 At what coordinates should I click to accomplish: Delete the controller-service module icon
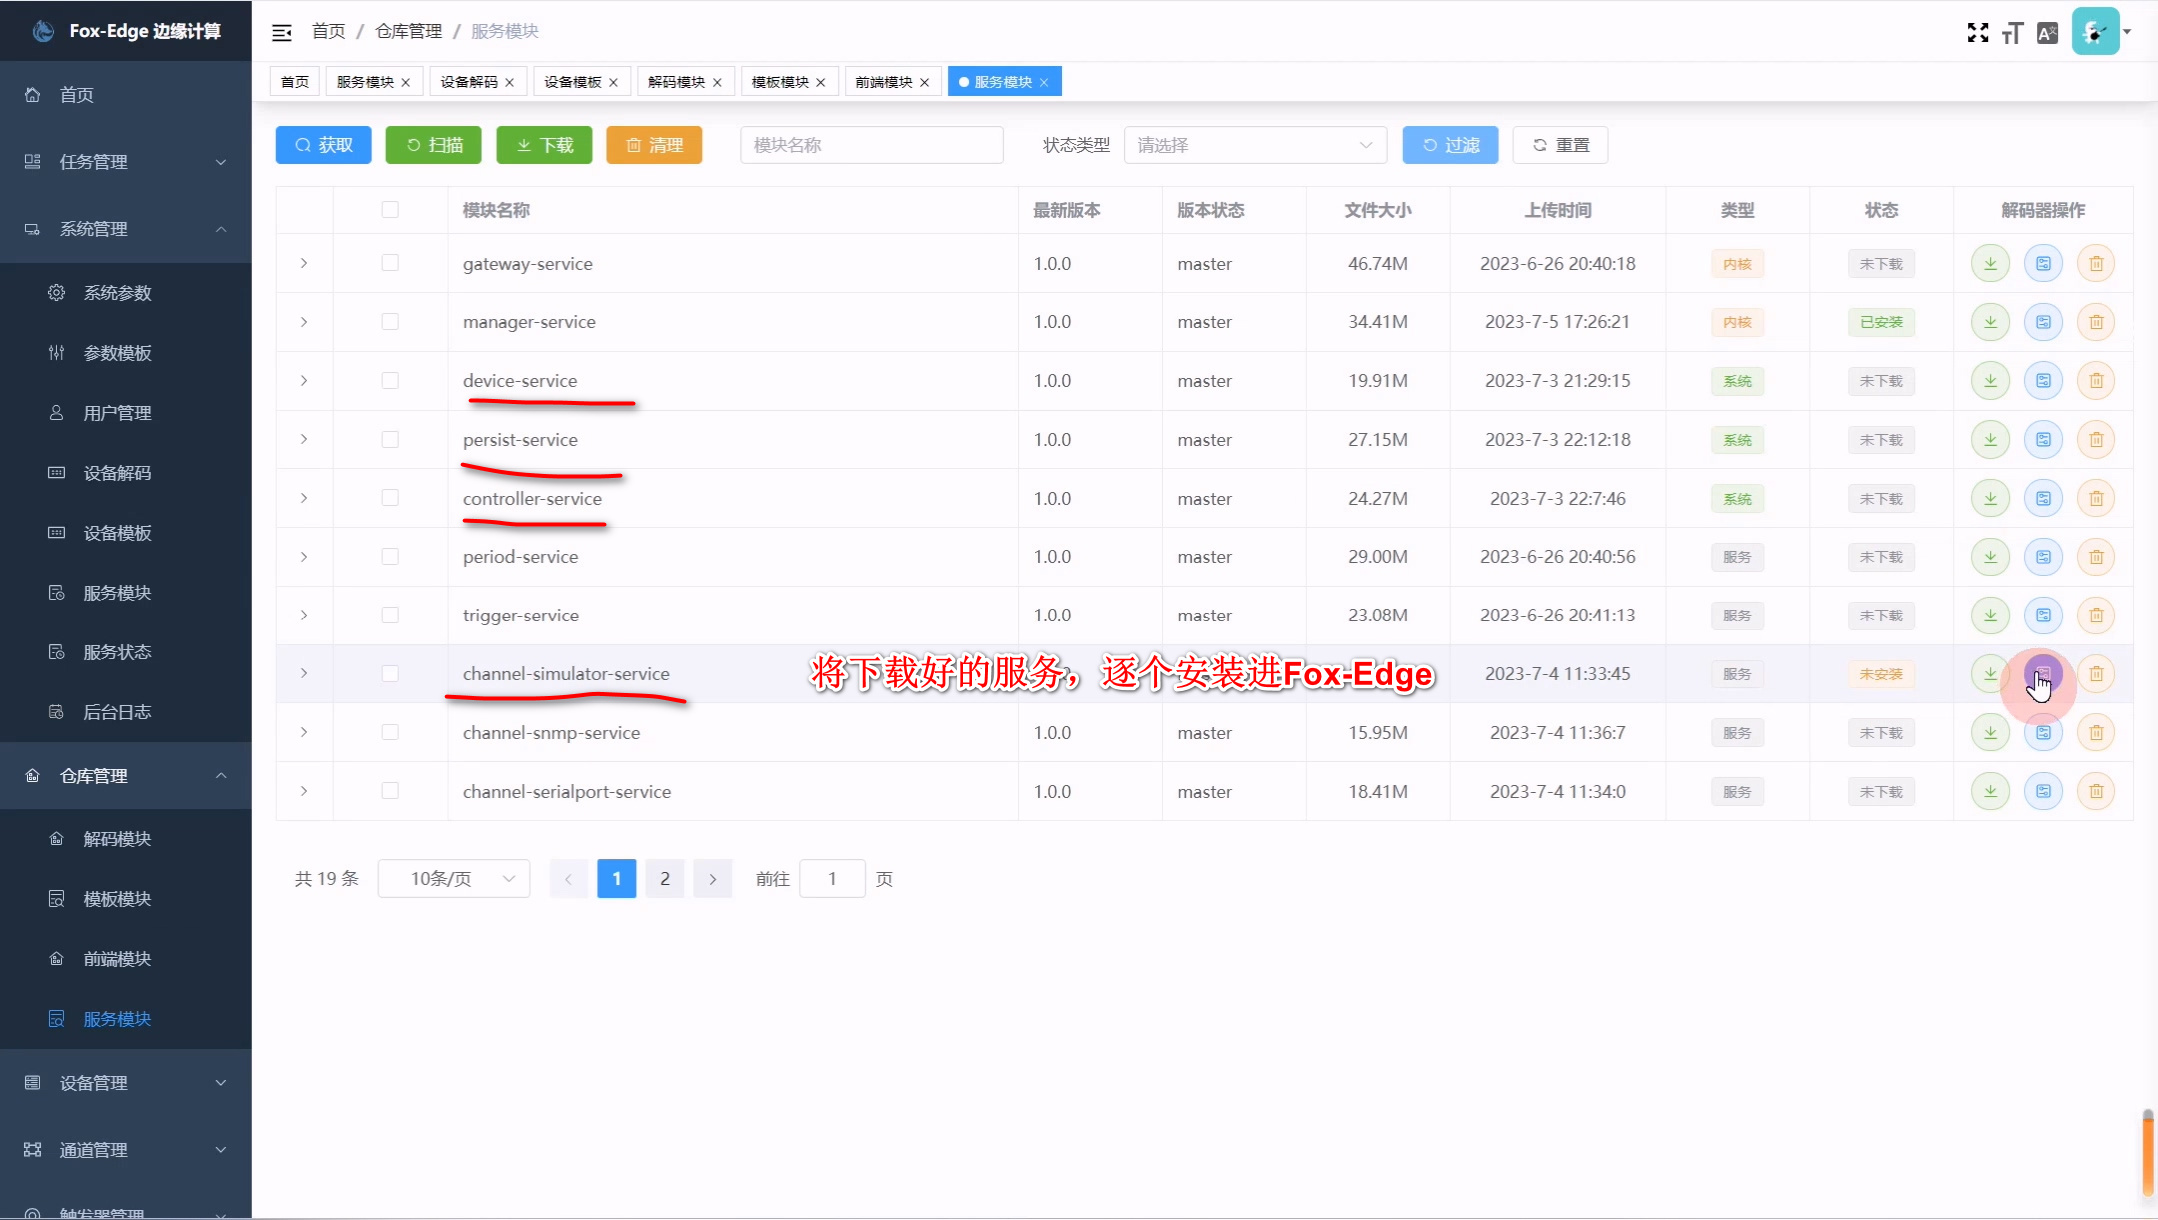(x=2096, y=499)
